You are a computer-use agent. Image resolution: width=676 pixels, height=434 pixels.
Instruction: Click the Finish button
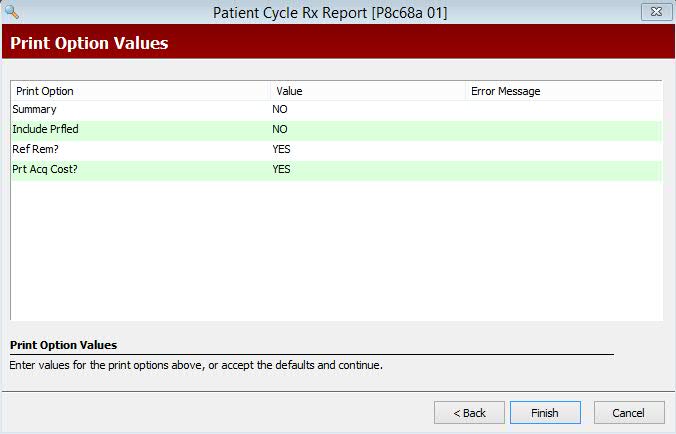(545, 413)
